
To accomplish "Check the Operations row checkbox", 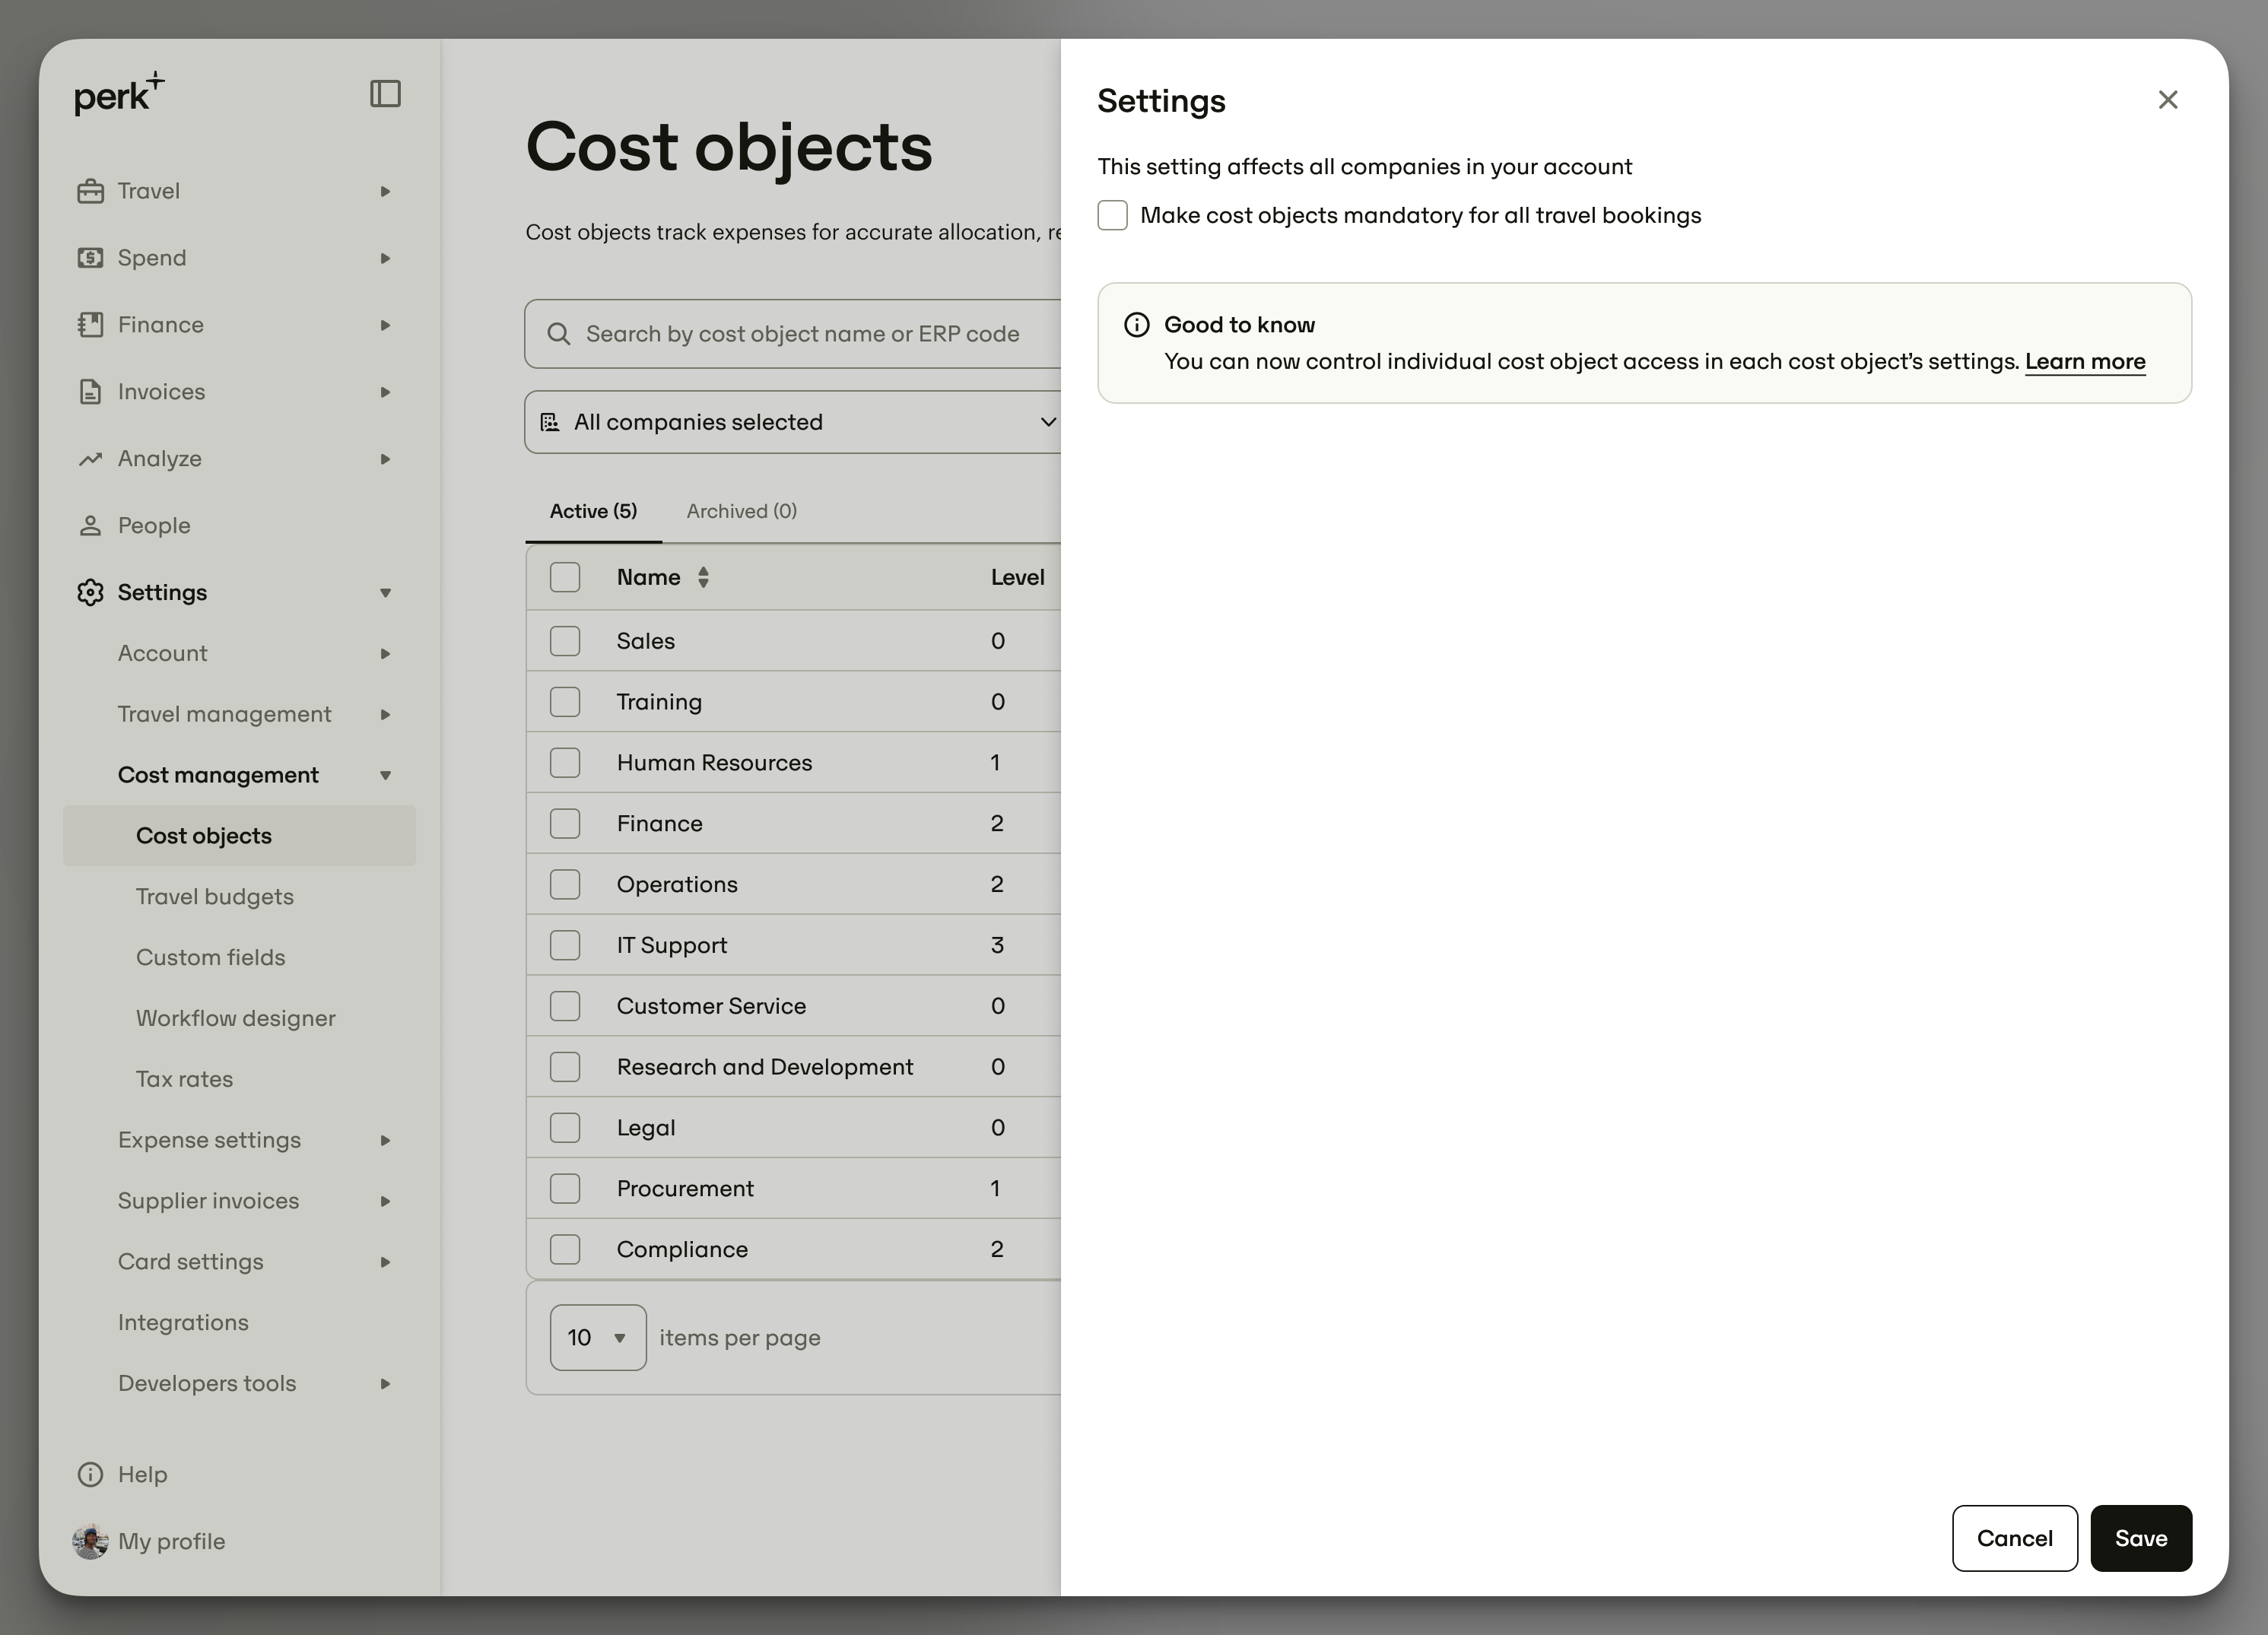I will click(565, 884).
